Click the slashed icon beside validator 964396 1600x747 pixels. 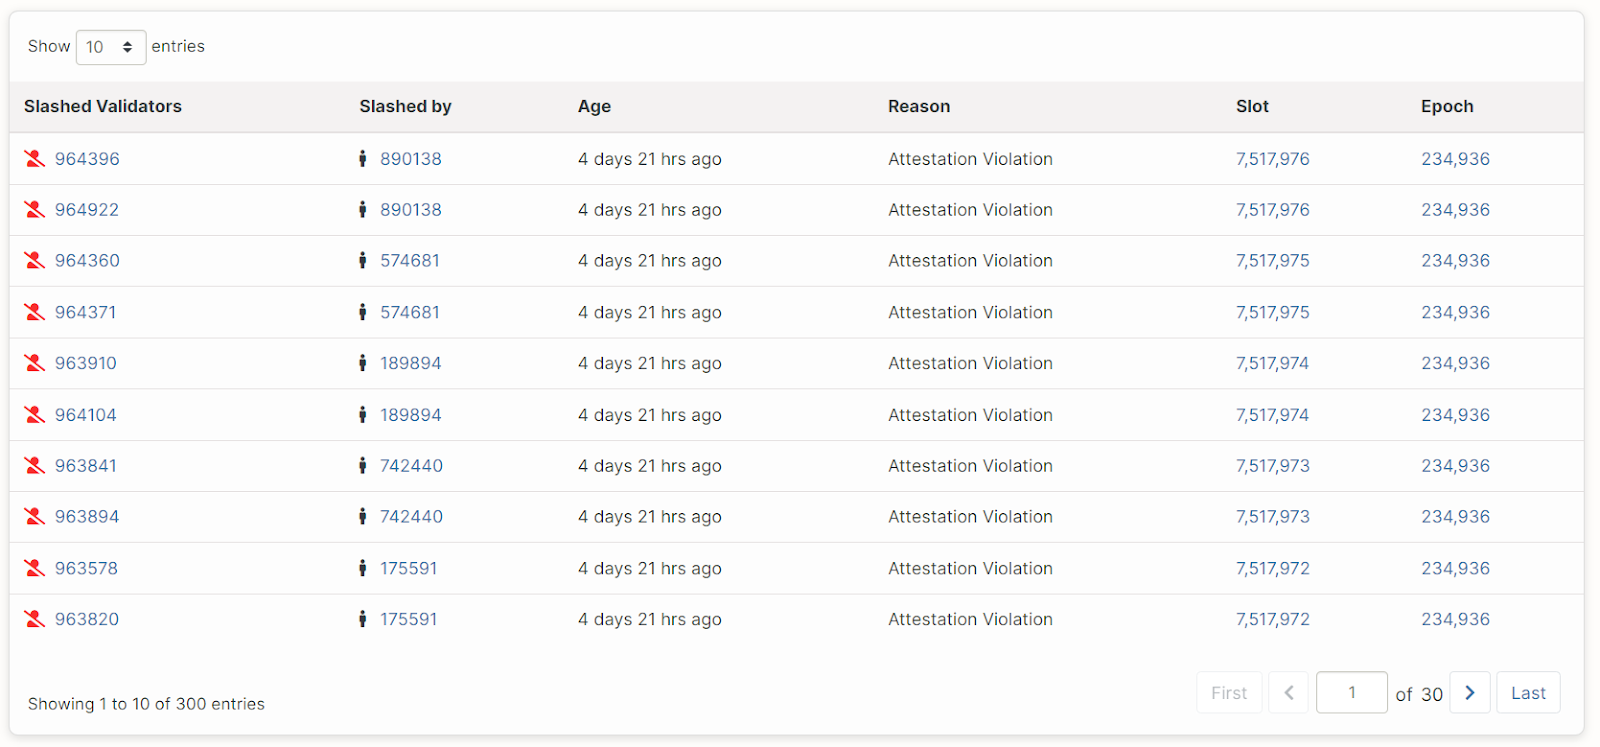pyautogui.click(x=35, y=159)
